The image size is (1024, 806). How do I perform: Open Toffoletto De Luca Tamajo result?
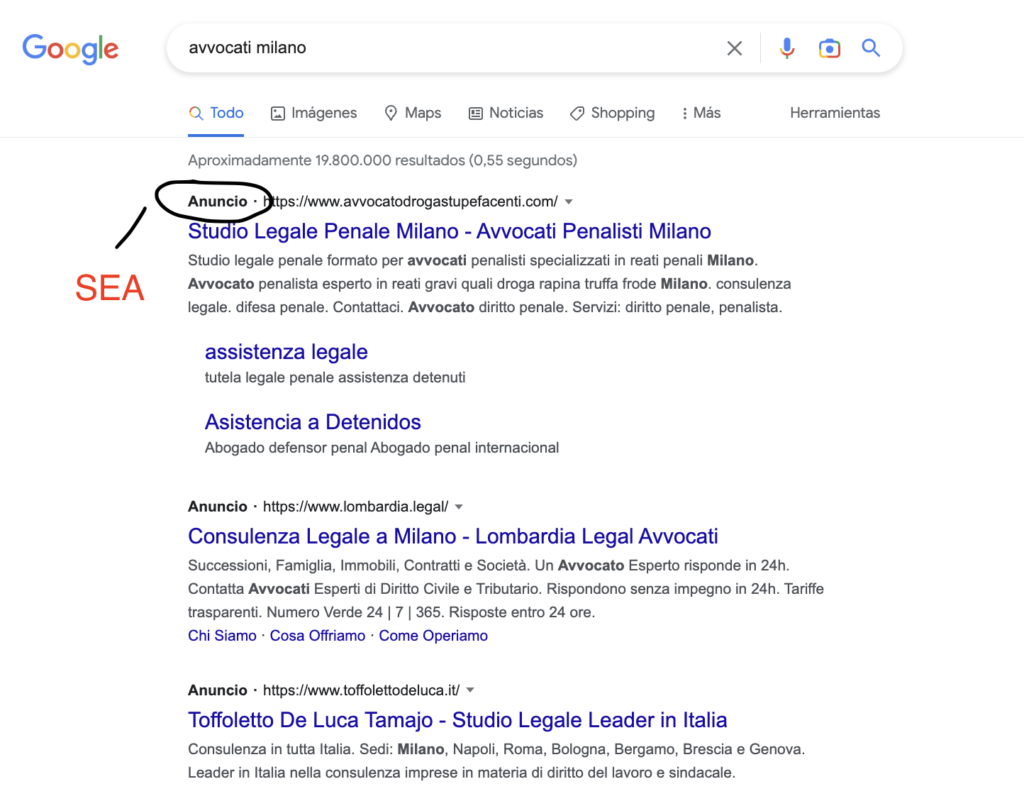pyautogui.click(x=457, y=720)
